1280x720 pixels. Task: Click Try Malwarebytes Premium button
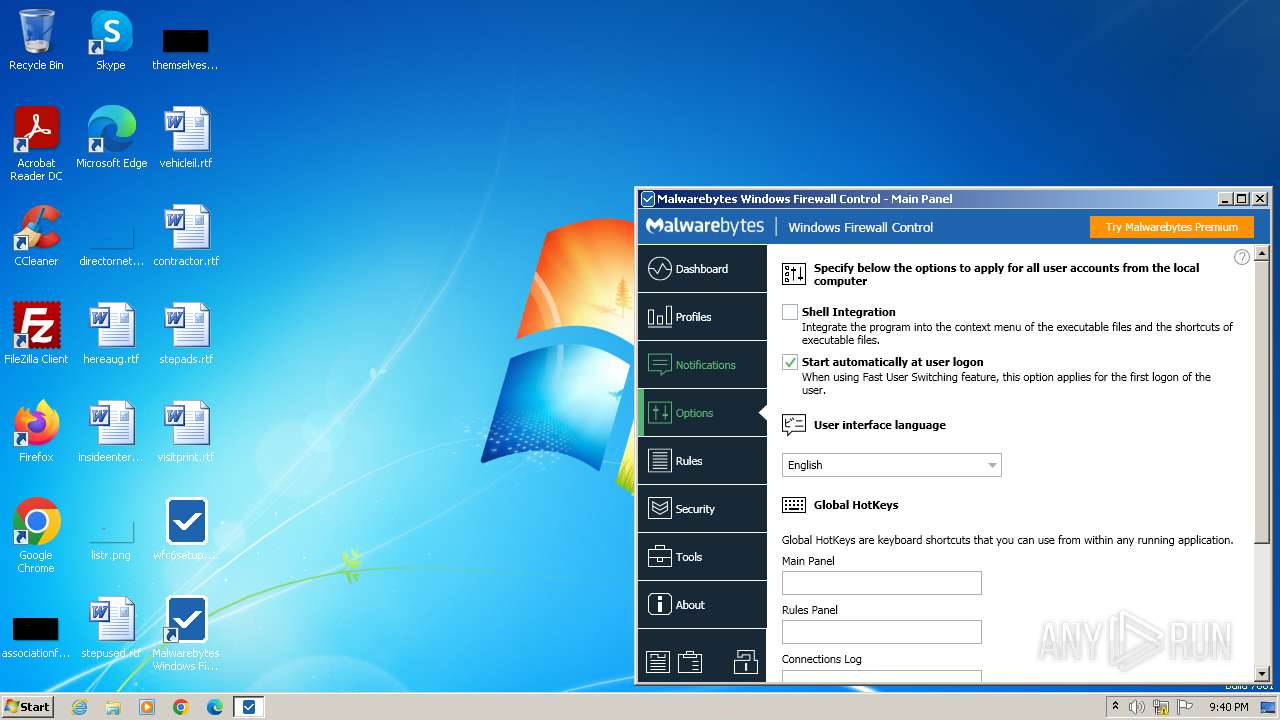click(1171, 227)
